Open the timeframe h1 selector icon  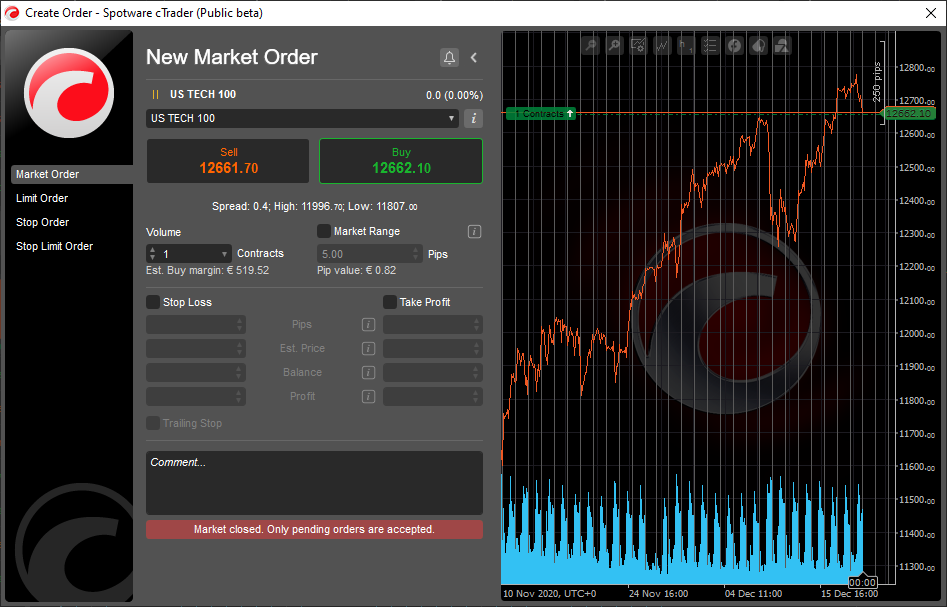[686, 45]
